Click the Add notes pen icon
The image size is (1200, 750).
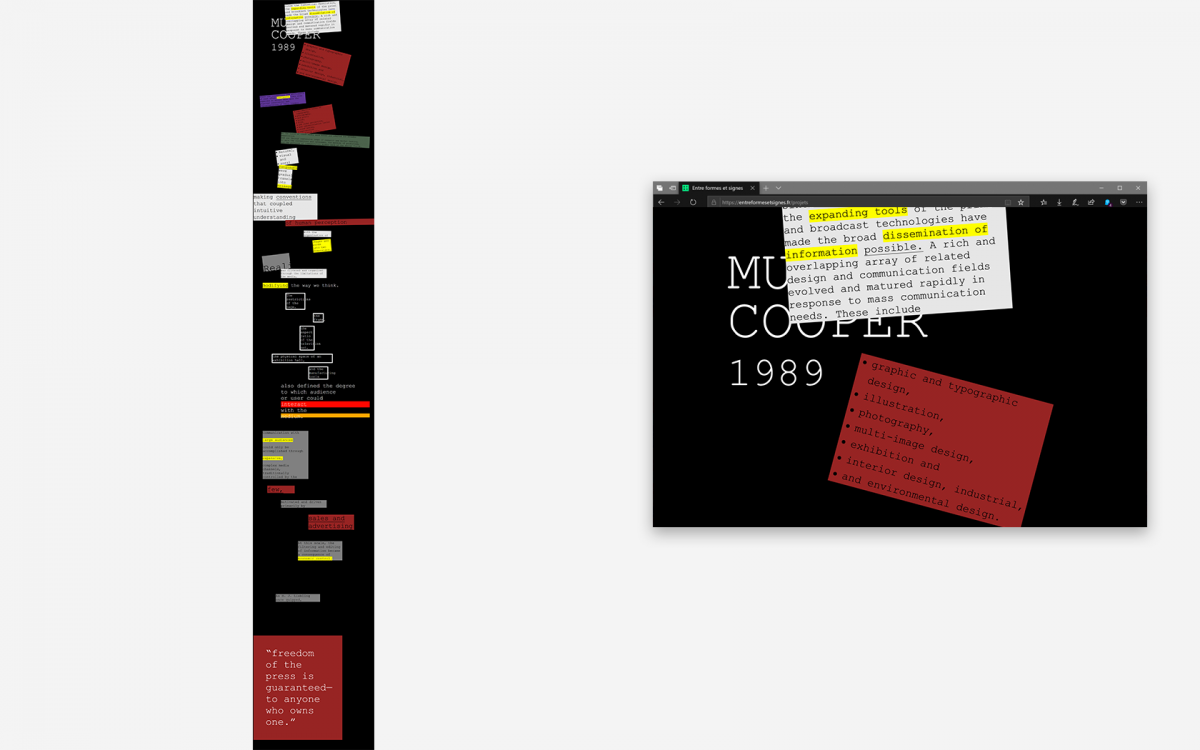pos(1075,202)
